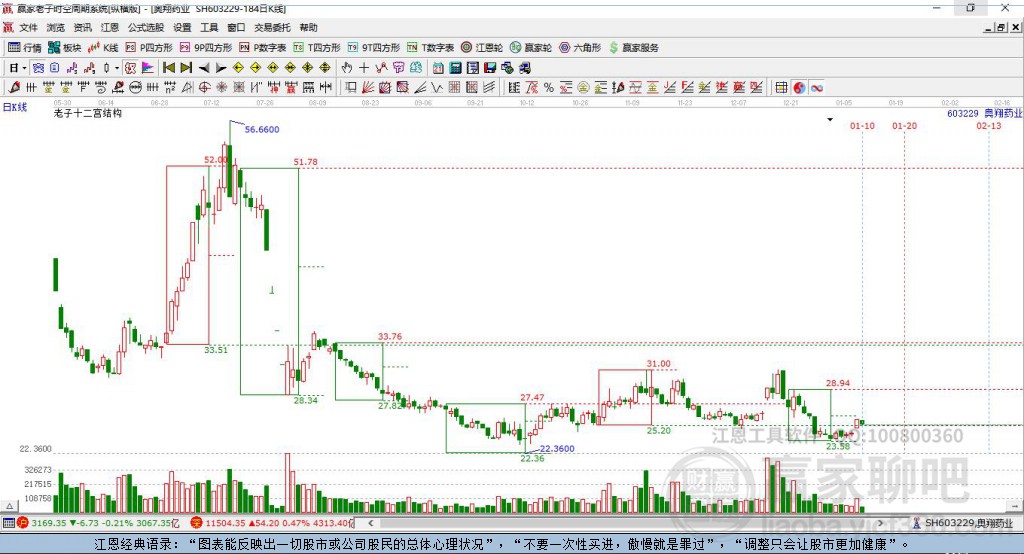Select the crosshair cursor tool
Screen dimensions: 1024x554
pos(364,68)
